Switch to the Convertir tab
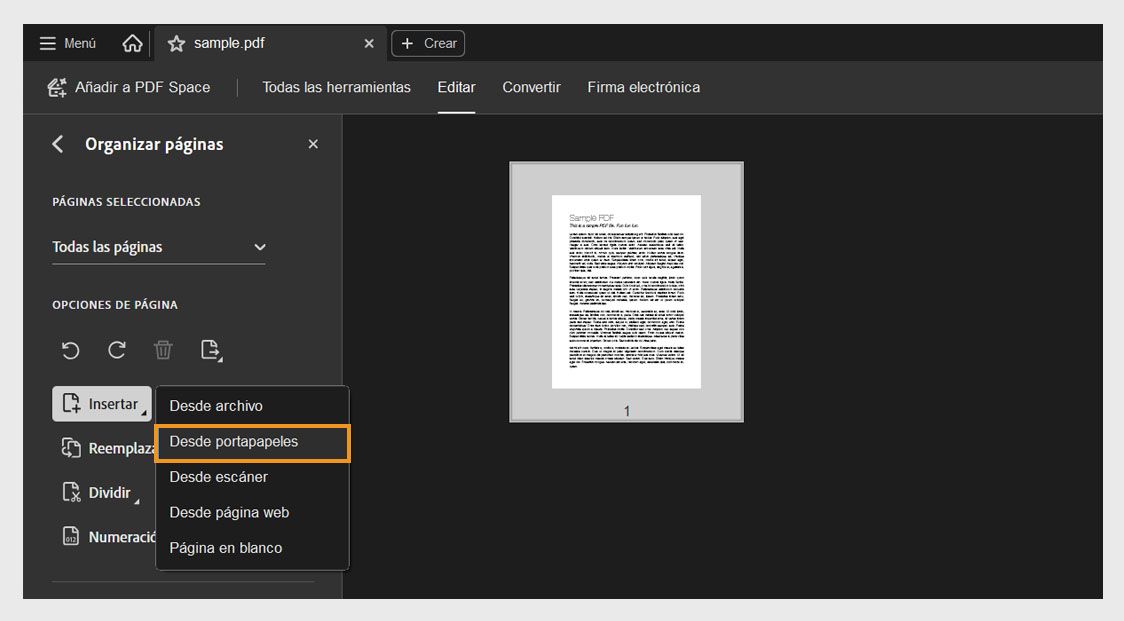The width and height of the screenshot is (1124, 621). click(531, 87)
